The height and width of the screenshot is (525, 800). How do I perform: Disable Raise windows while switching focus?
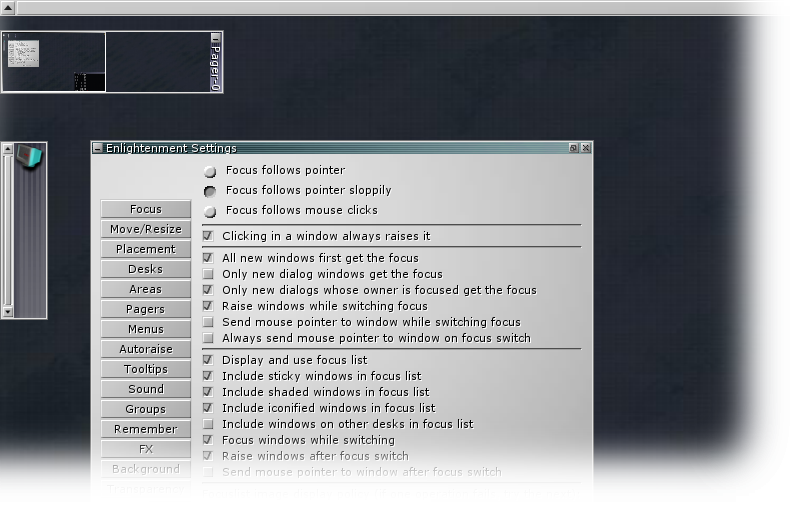pyautogui.click(x=208, y=306)
